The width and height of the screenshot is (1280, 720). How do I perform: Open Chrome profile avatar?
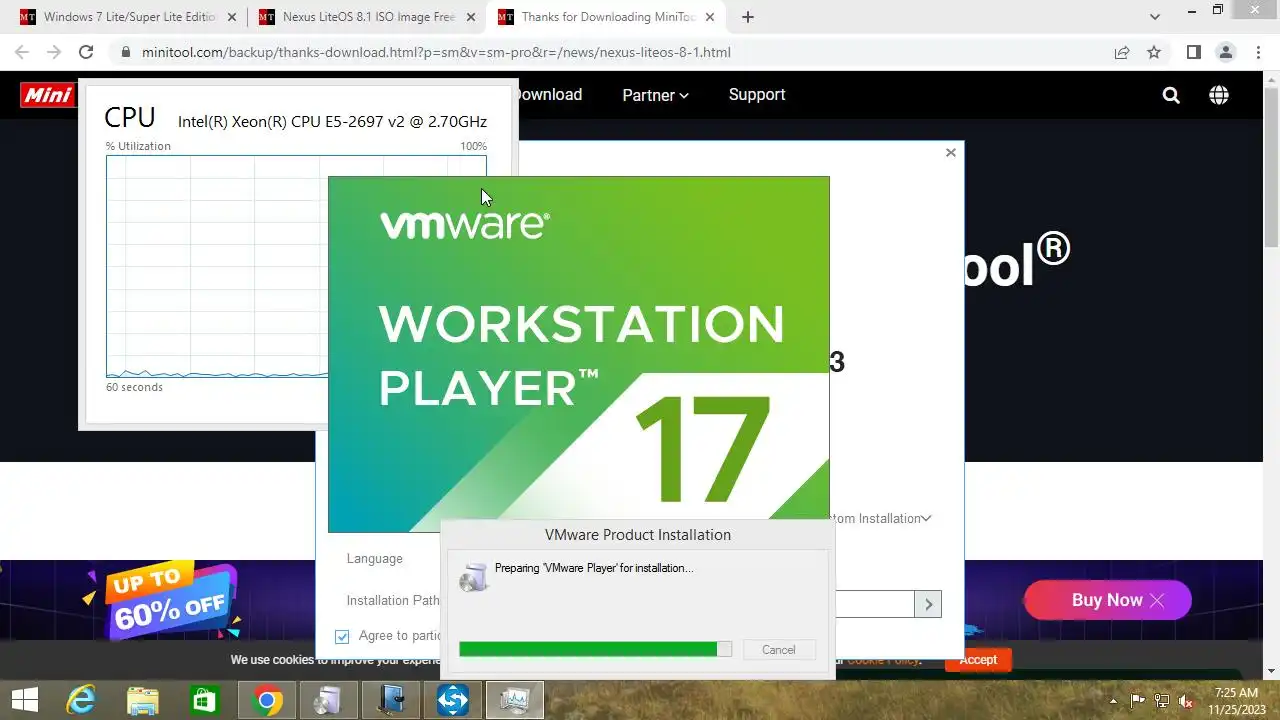pyautogui.click(x=1225, y=52)
